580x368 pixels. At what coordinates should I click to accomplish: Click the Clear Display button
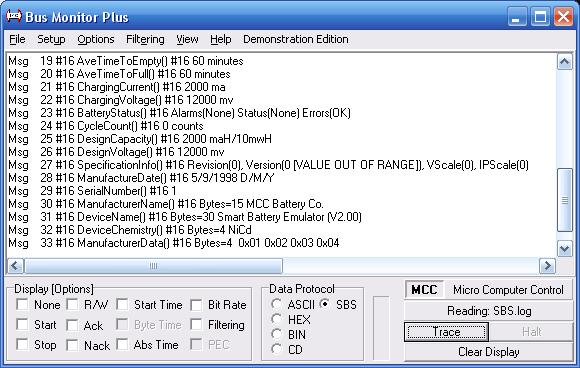pyautogui.click(x=489, y=352)
